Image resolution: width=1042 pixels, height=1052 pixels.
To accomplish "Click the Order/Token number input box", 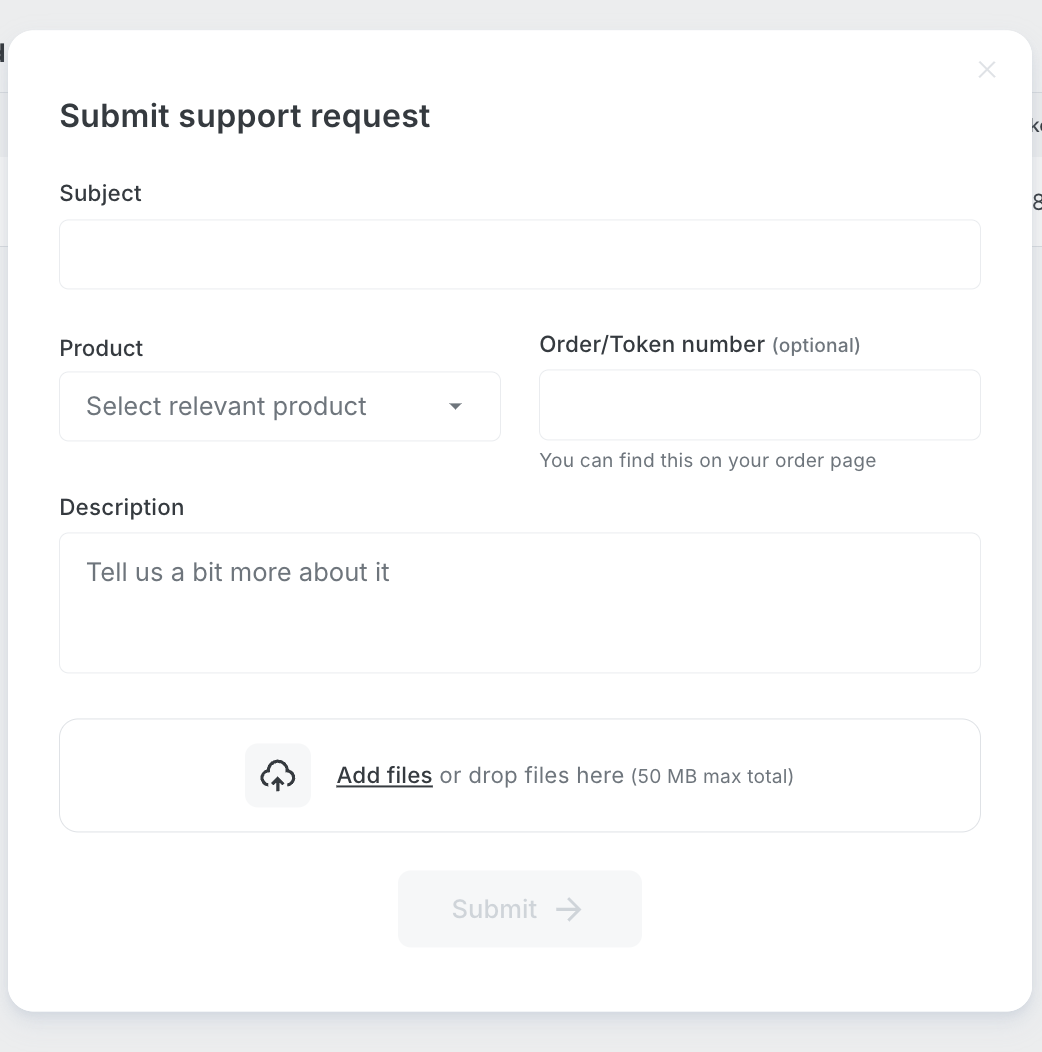I will tap(759, 405).
